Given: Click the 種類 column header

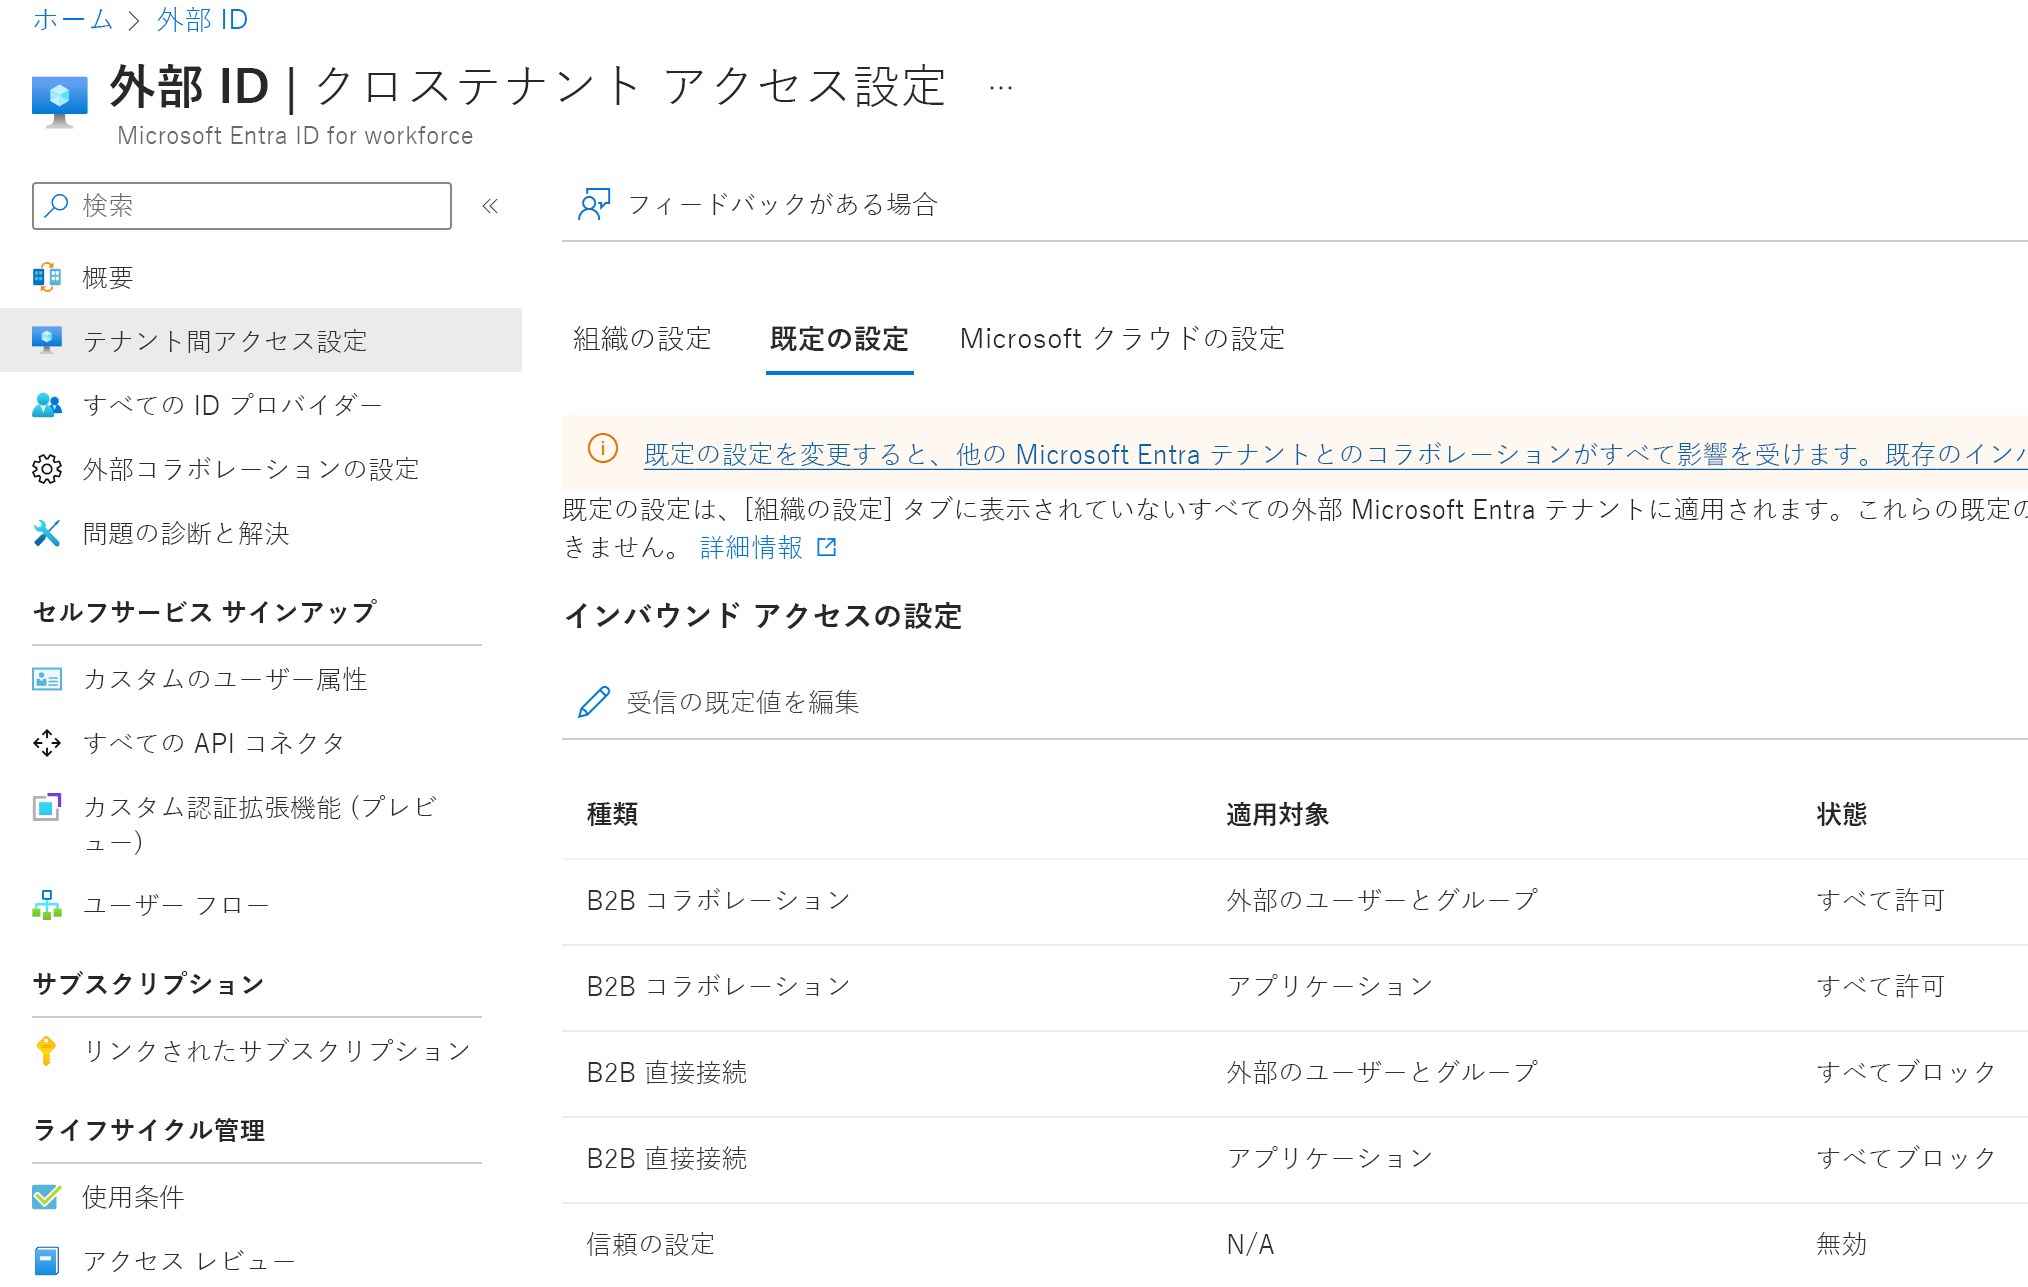Looking at the screenshot, I should [612, 814].
